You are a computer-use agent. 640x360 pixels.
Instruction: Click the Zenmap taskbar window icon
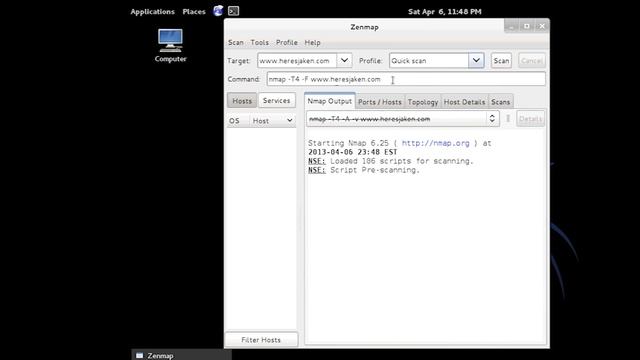coord(140,356)
